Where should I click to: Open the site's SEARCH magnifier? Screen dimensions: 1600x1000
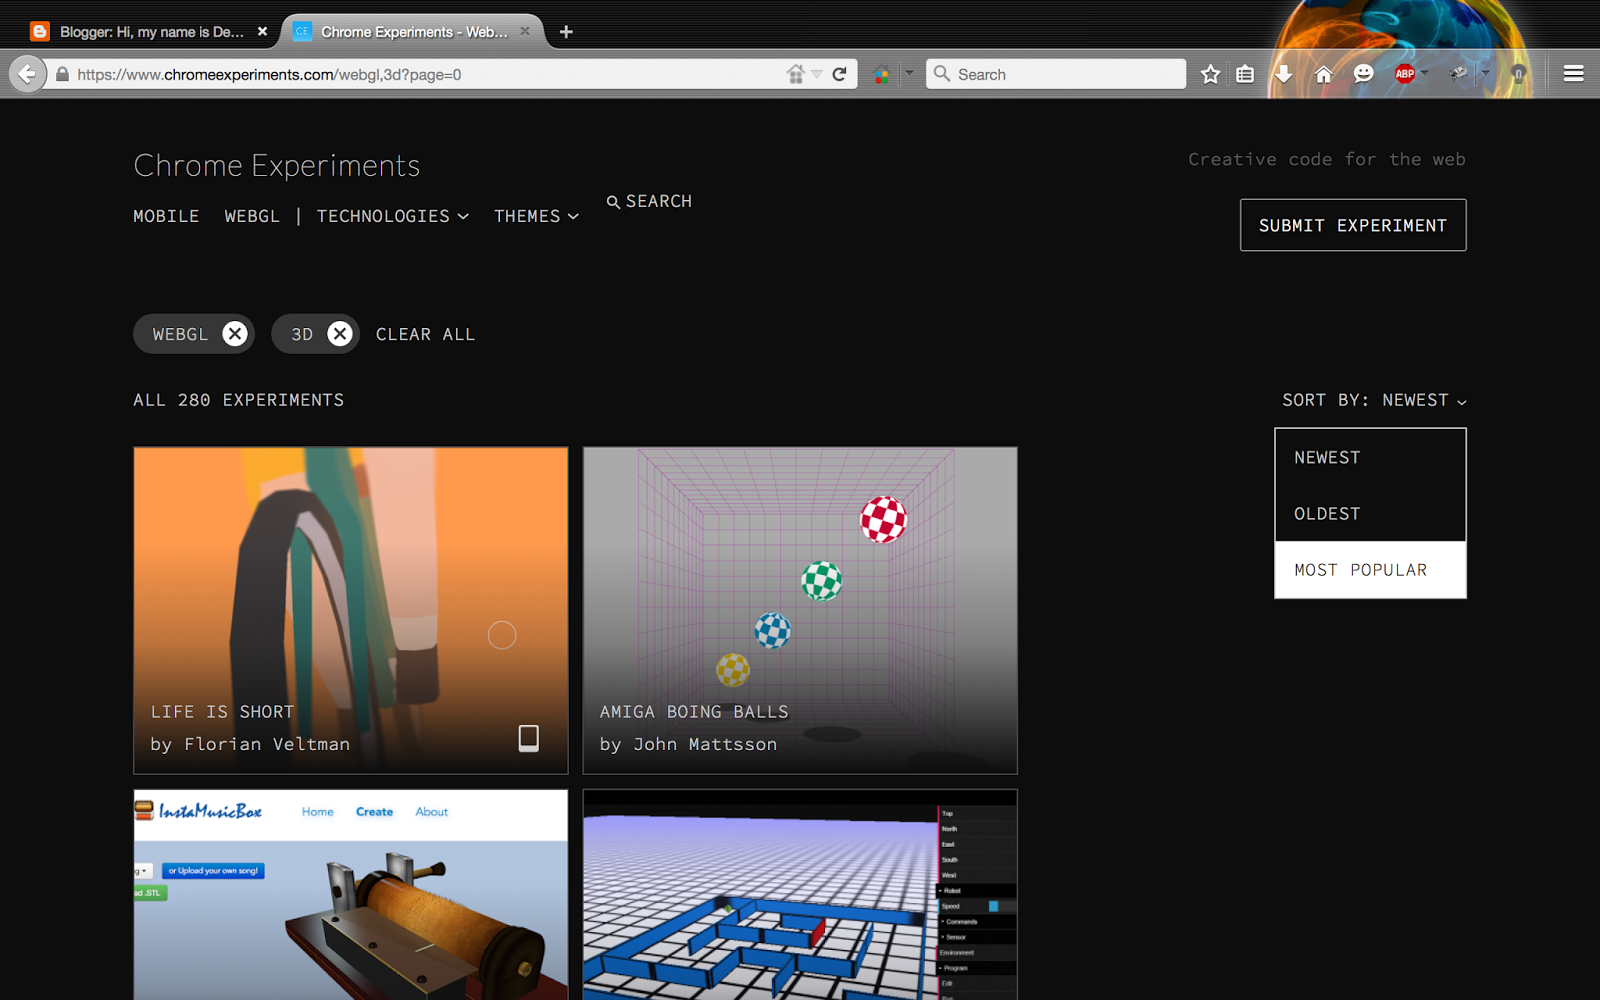point(649,201)
